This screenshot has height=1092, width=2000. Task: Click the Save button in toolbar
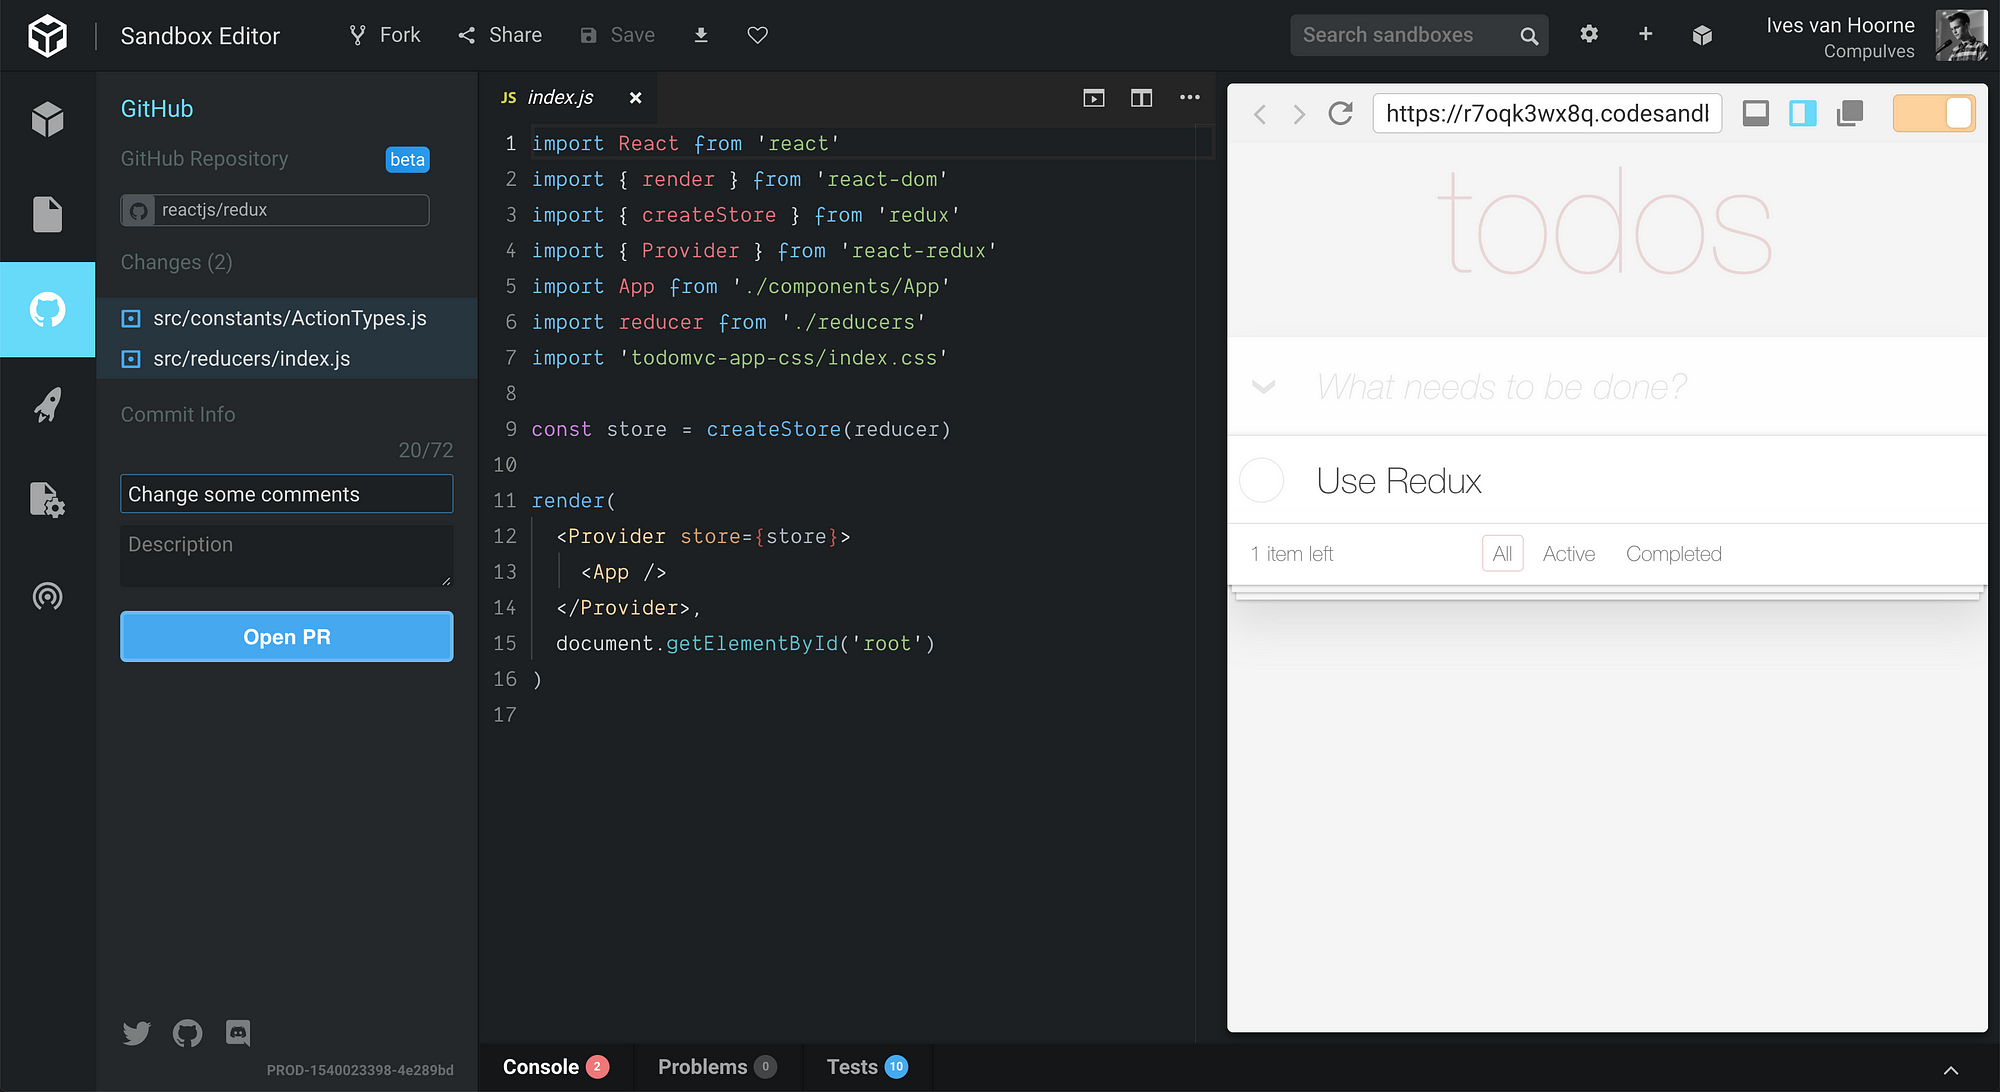coord(617,34)
